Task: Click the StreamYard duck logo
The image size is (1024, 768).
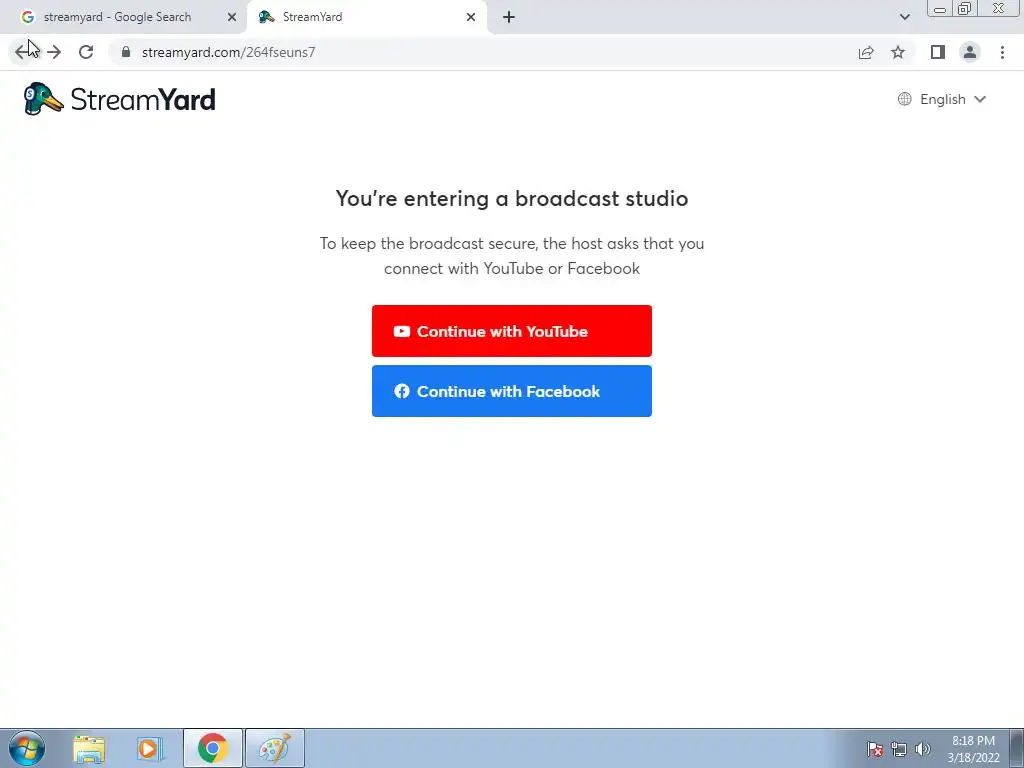Action: click(120, 99)
